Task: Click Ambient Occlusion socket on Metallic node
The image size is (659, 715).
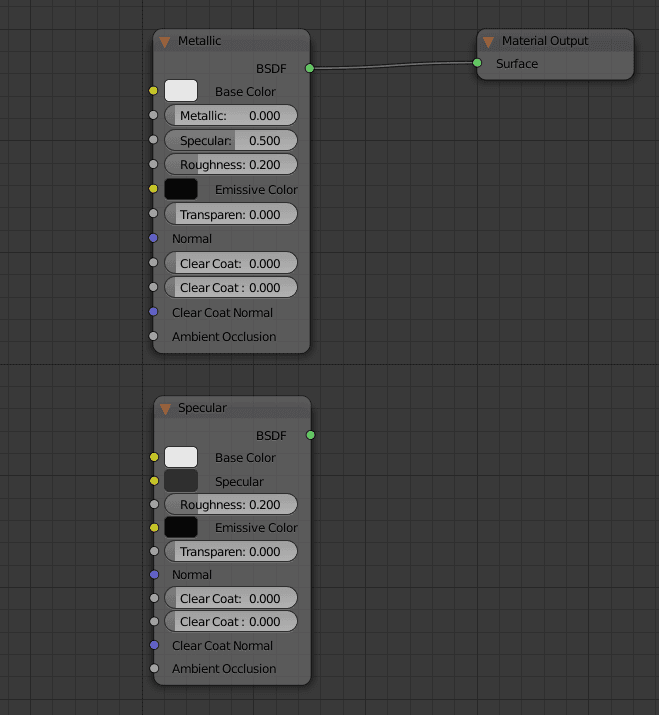Action: 153,336
